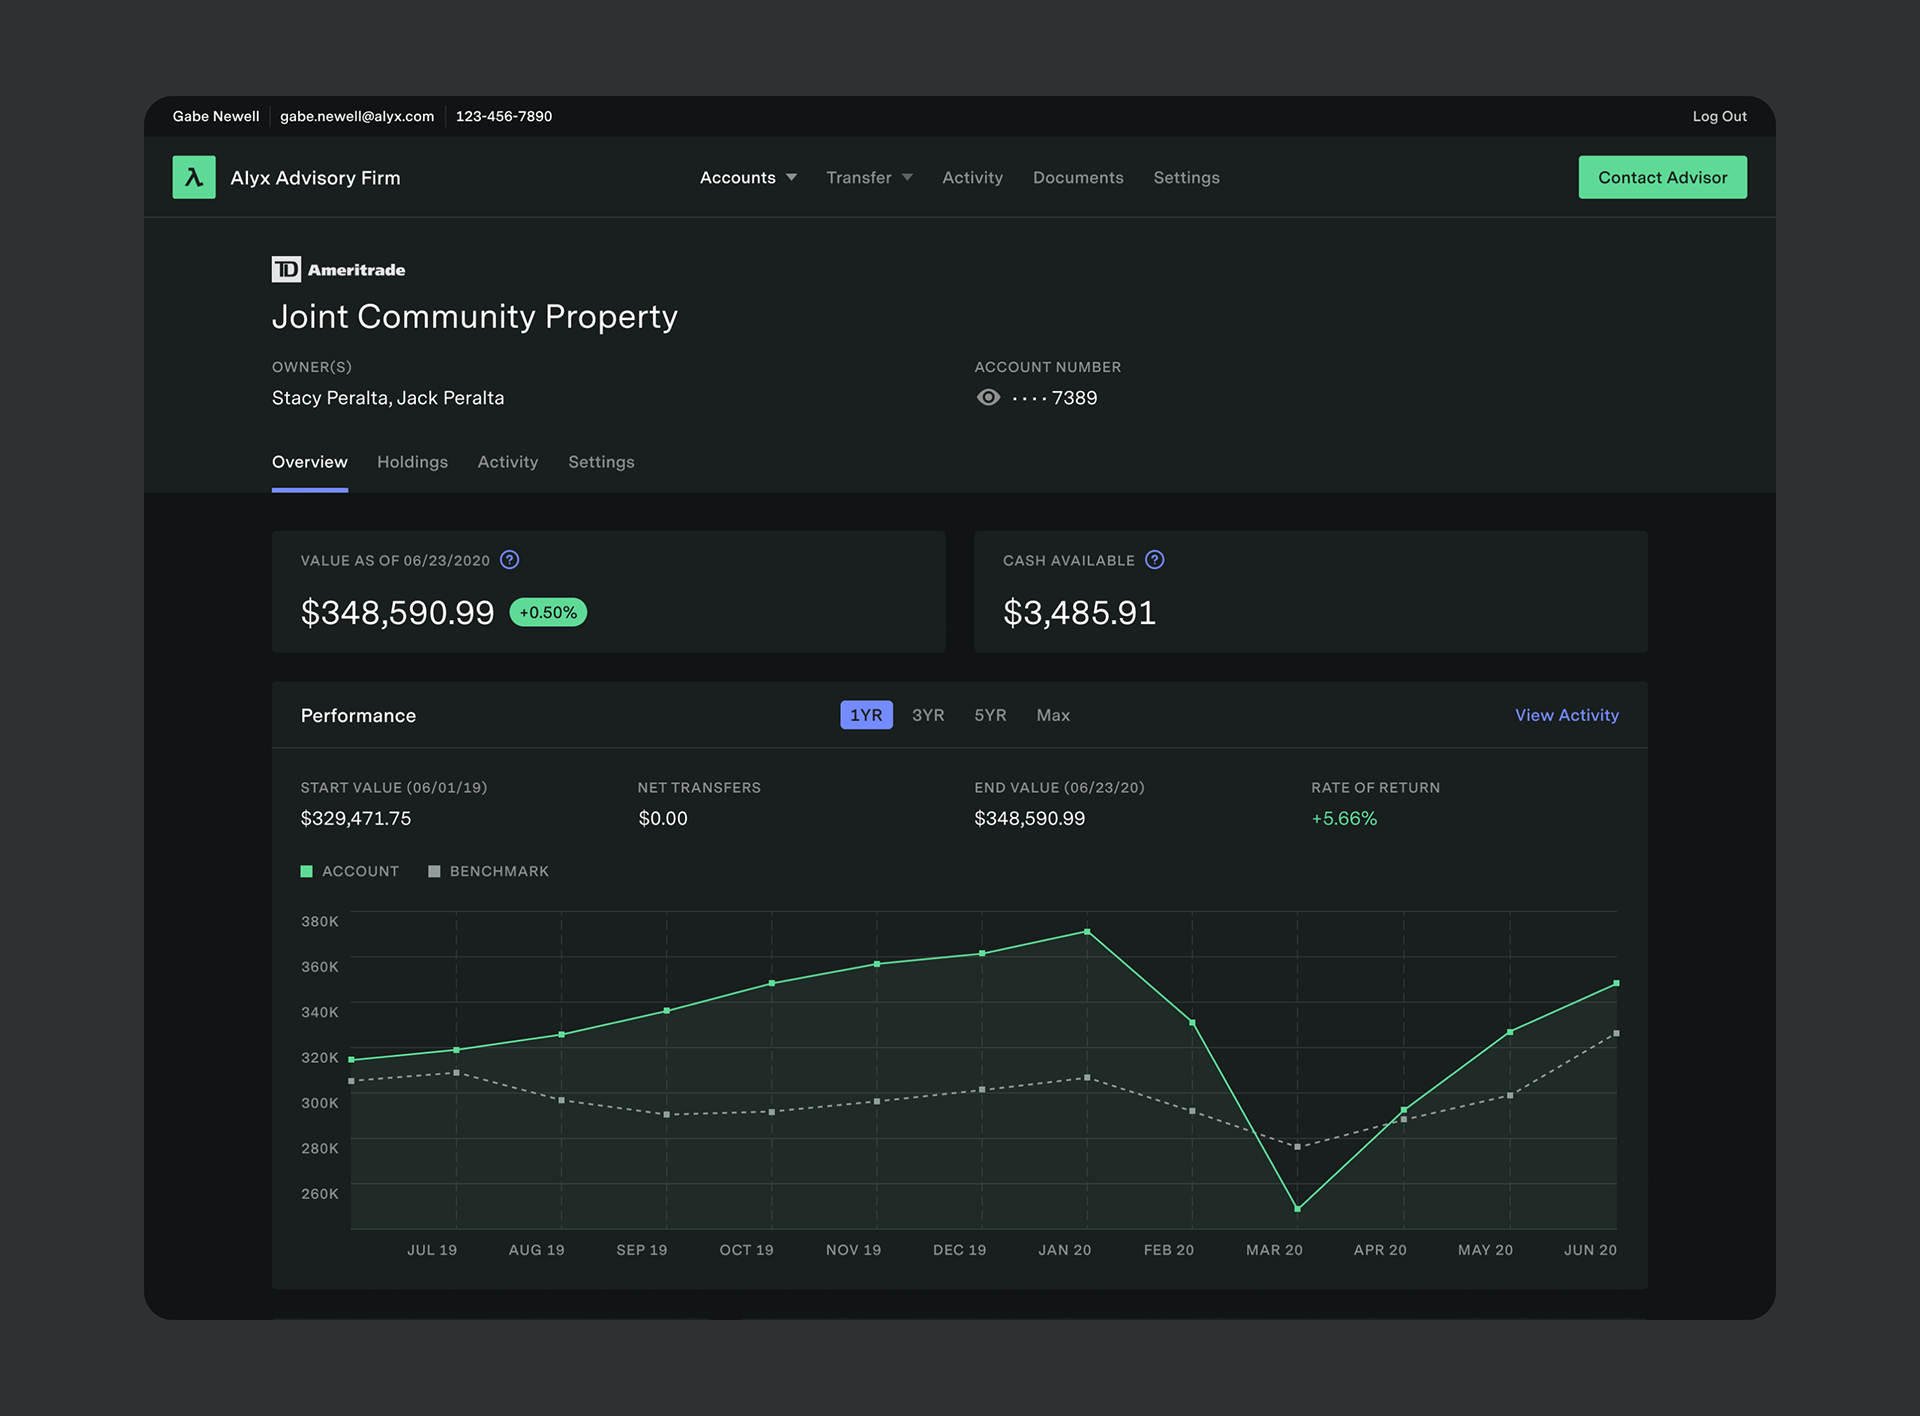Switch performance range to 5YR

(x=990, y=715)
